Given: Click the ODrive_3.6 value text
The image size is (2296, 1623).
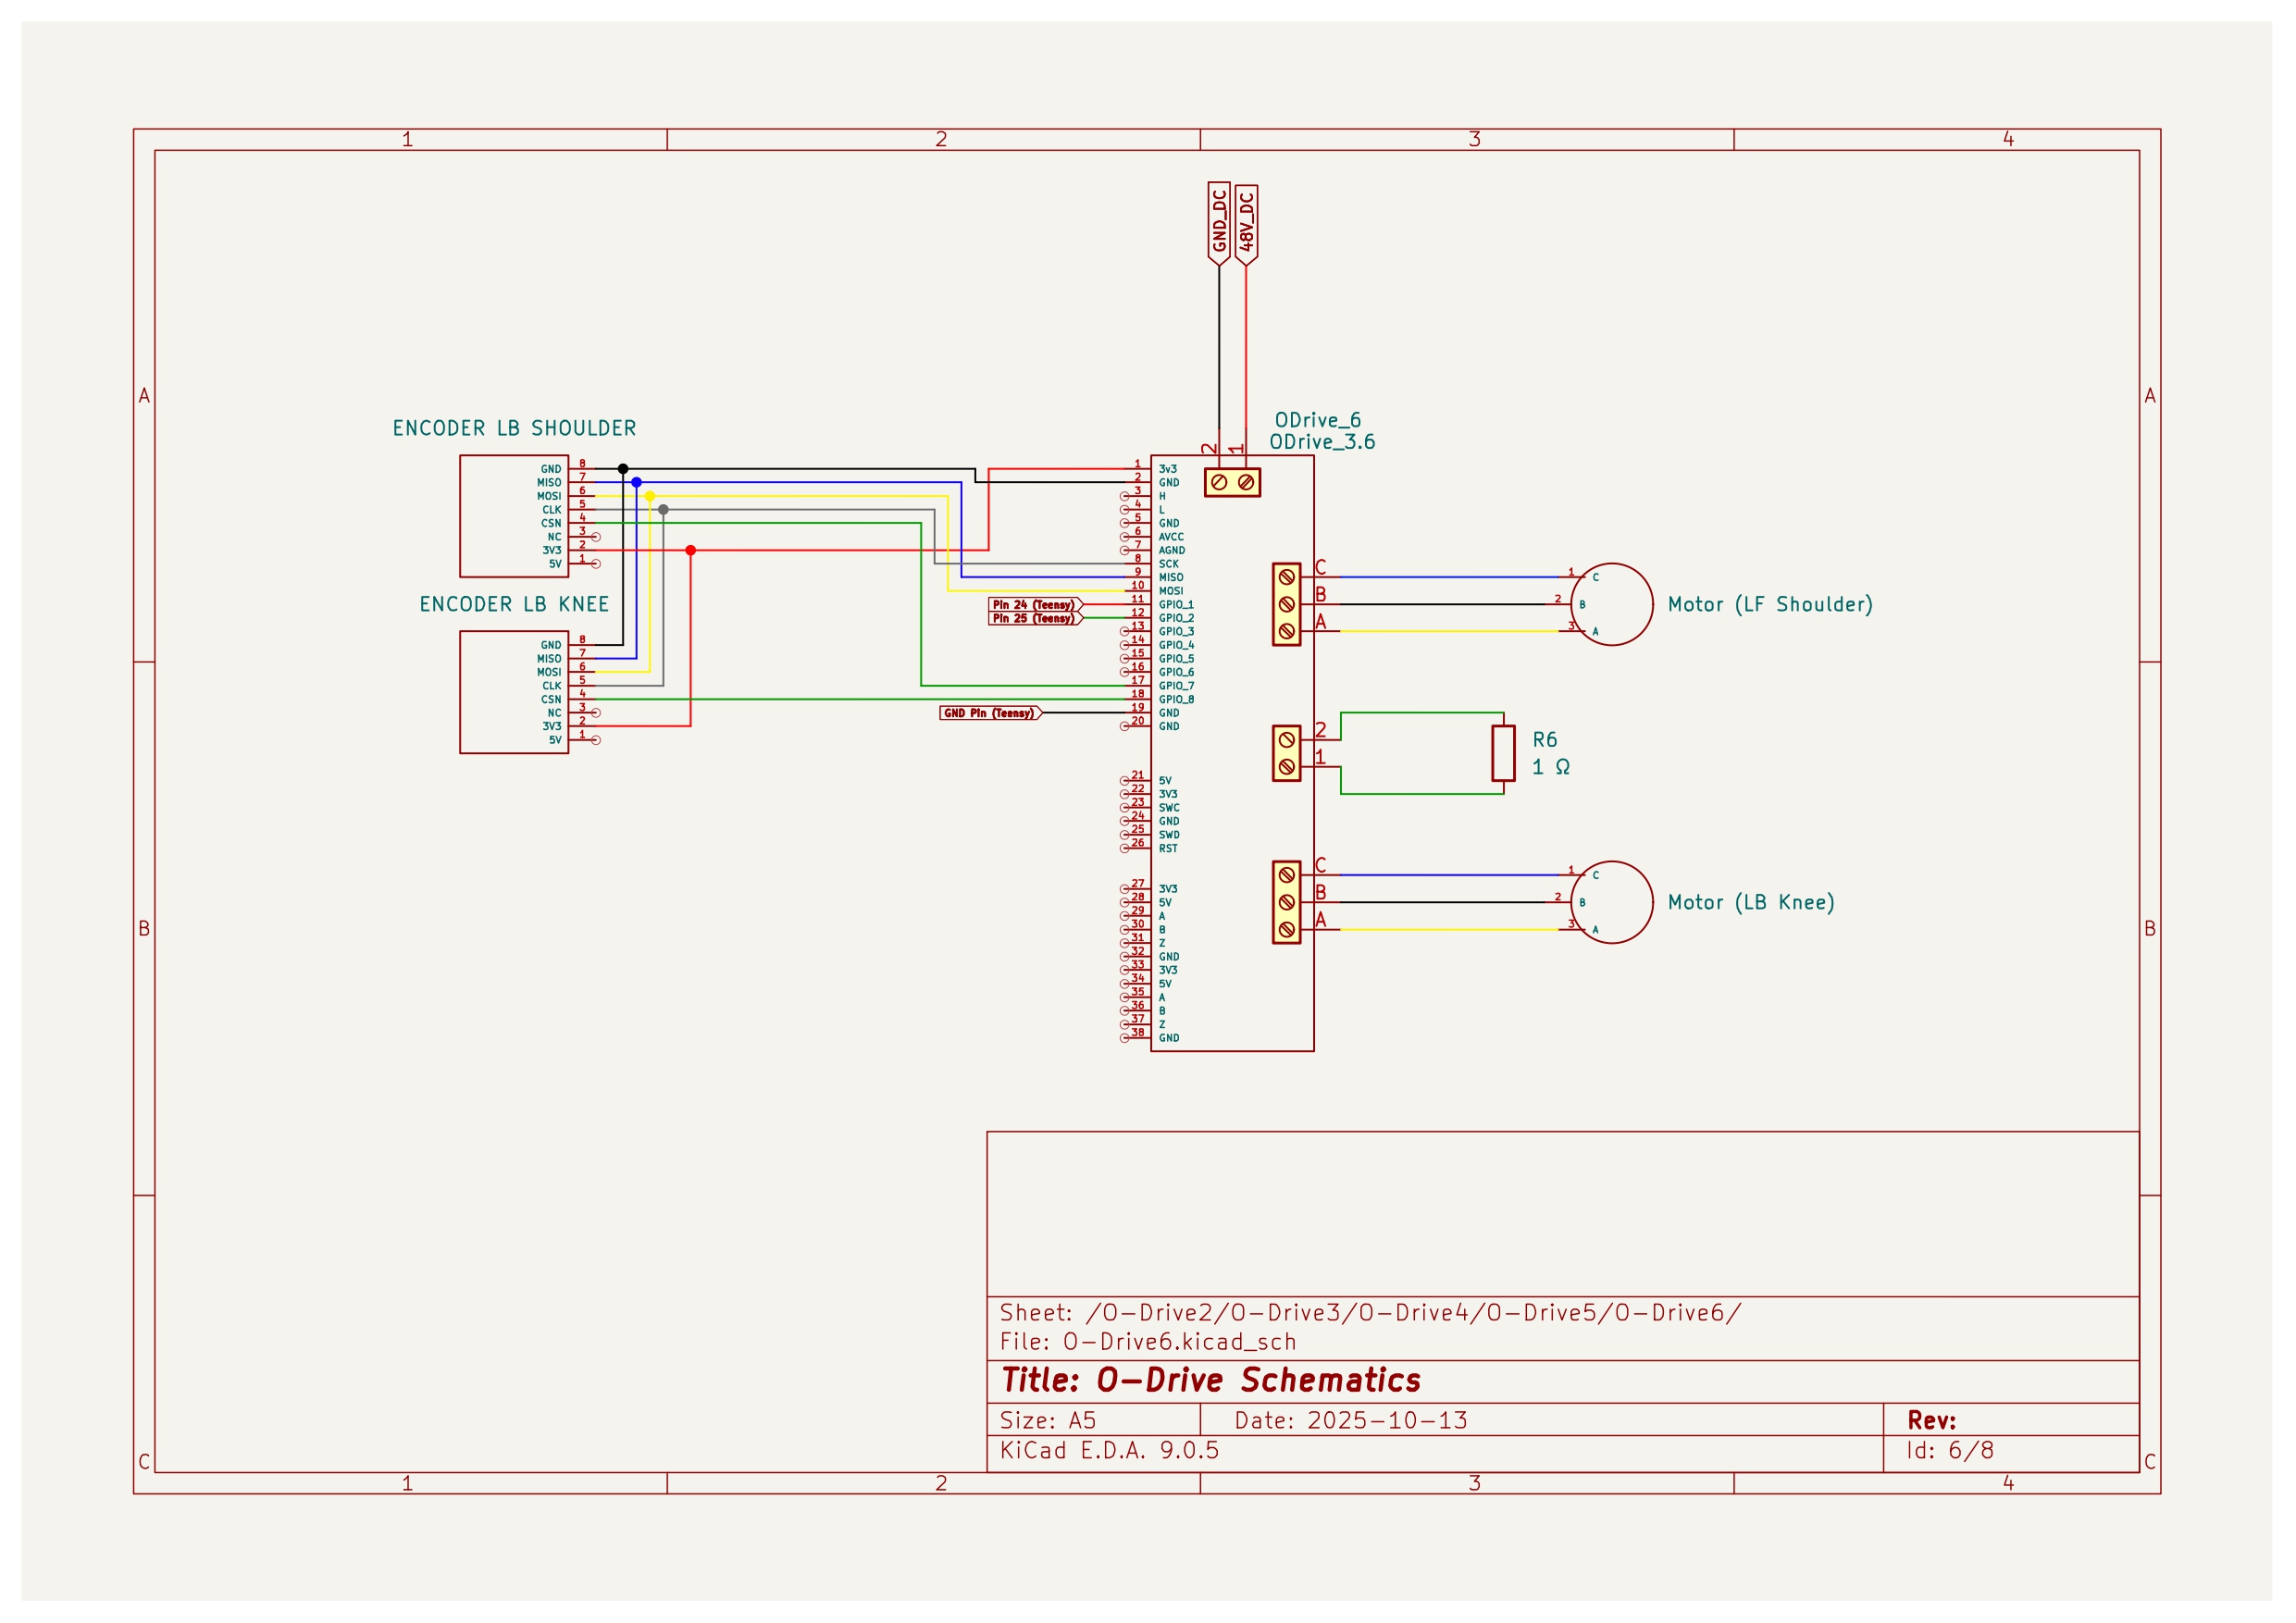Looking at the screenshot, I should coord(1322,442).
